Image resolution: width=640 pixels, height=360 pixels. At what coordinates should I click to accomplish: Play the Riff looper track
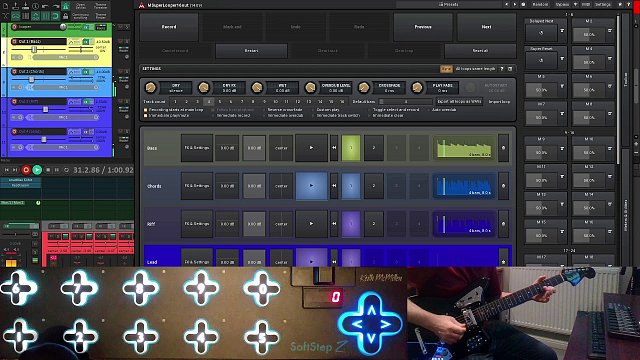pyautogui.click(x=311, y=224)
